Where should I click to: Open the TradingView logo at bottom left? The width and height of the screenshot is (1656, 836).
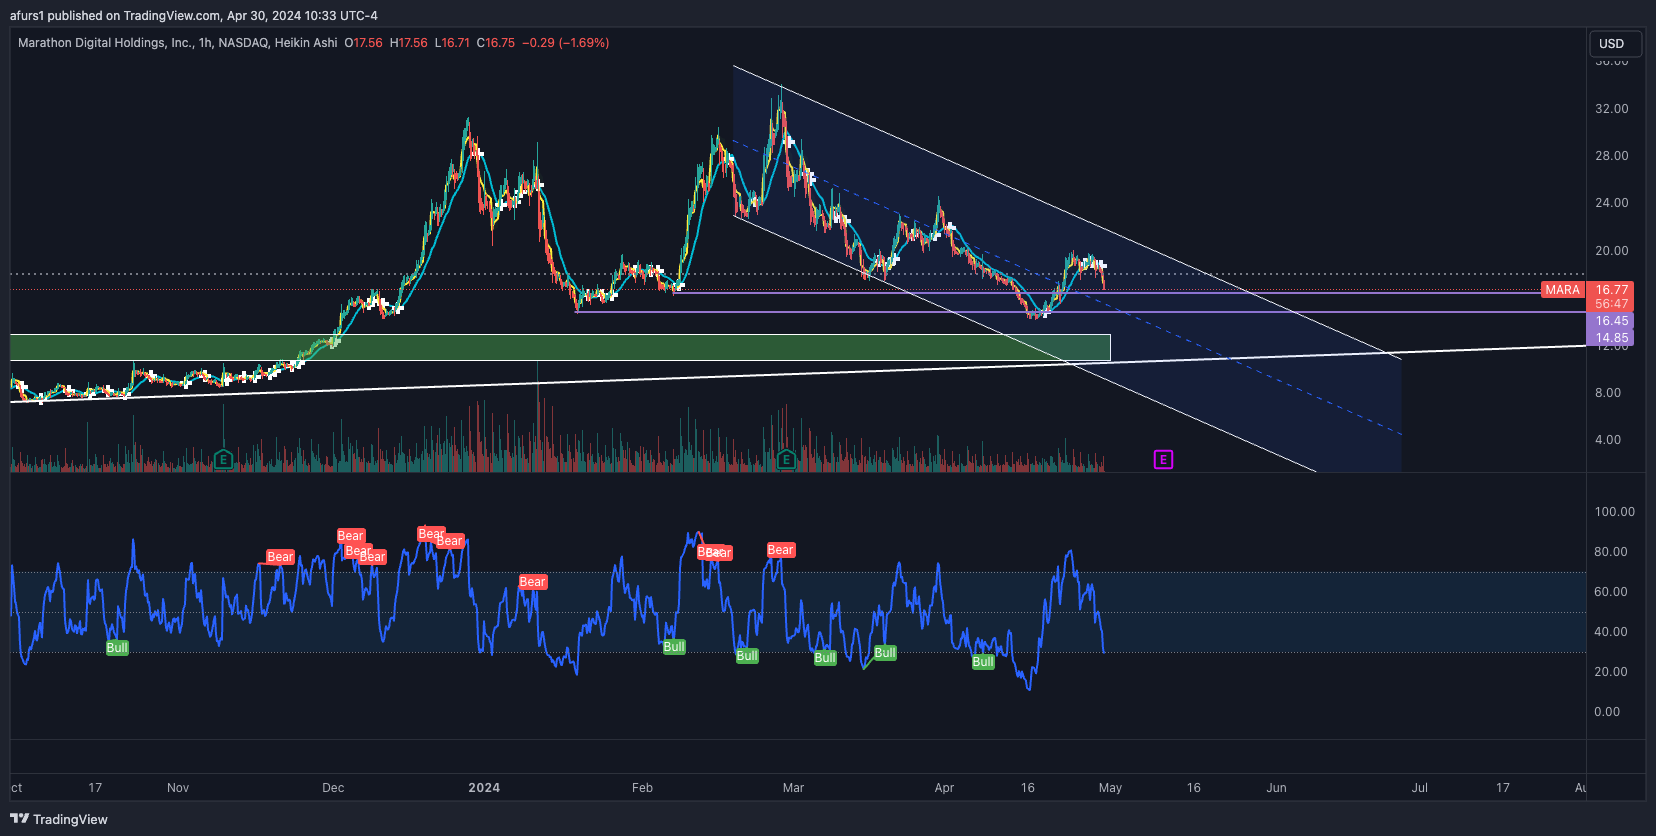[59, 819]
